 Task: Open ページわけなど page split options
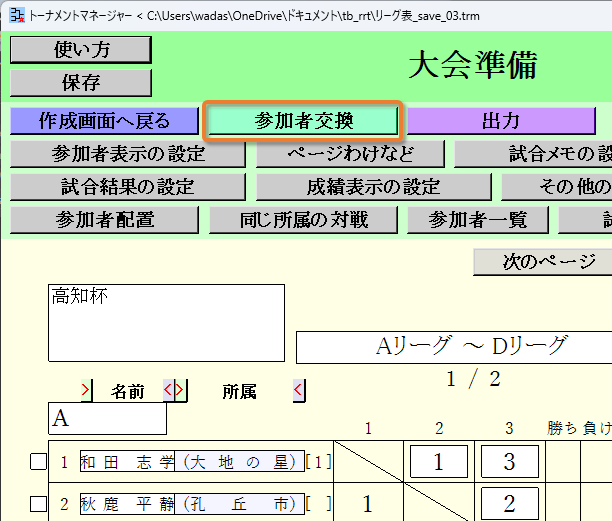point(350,154)
